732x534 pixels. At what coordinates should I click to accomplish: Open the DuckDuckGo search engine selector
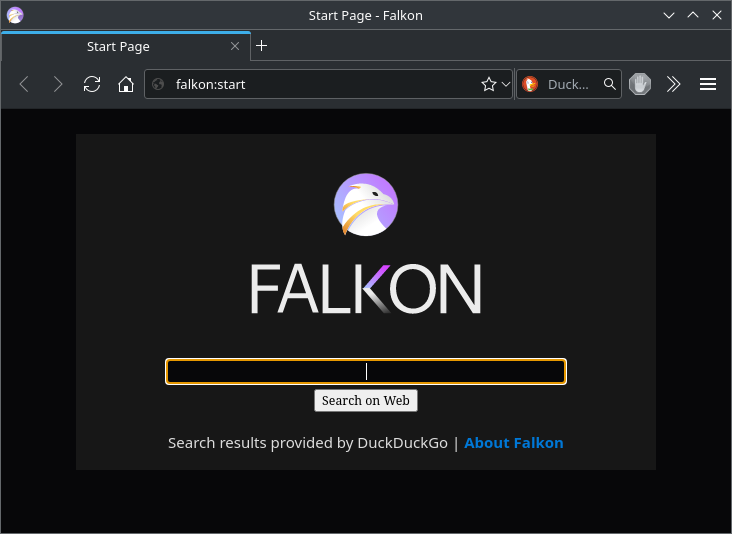pyautogui.click(x=530, y=84)
